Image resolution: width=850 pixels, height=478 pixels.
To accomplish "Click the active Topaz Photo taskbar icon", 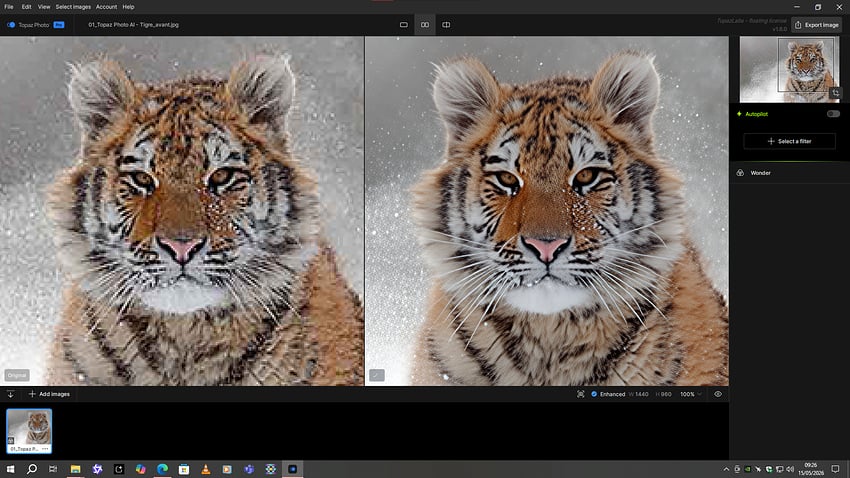I will tap(292, 469).
